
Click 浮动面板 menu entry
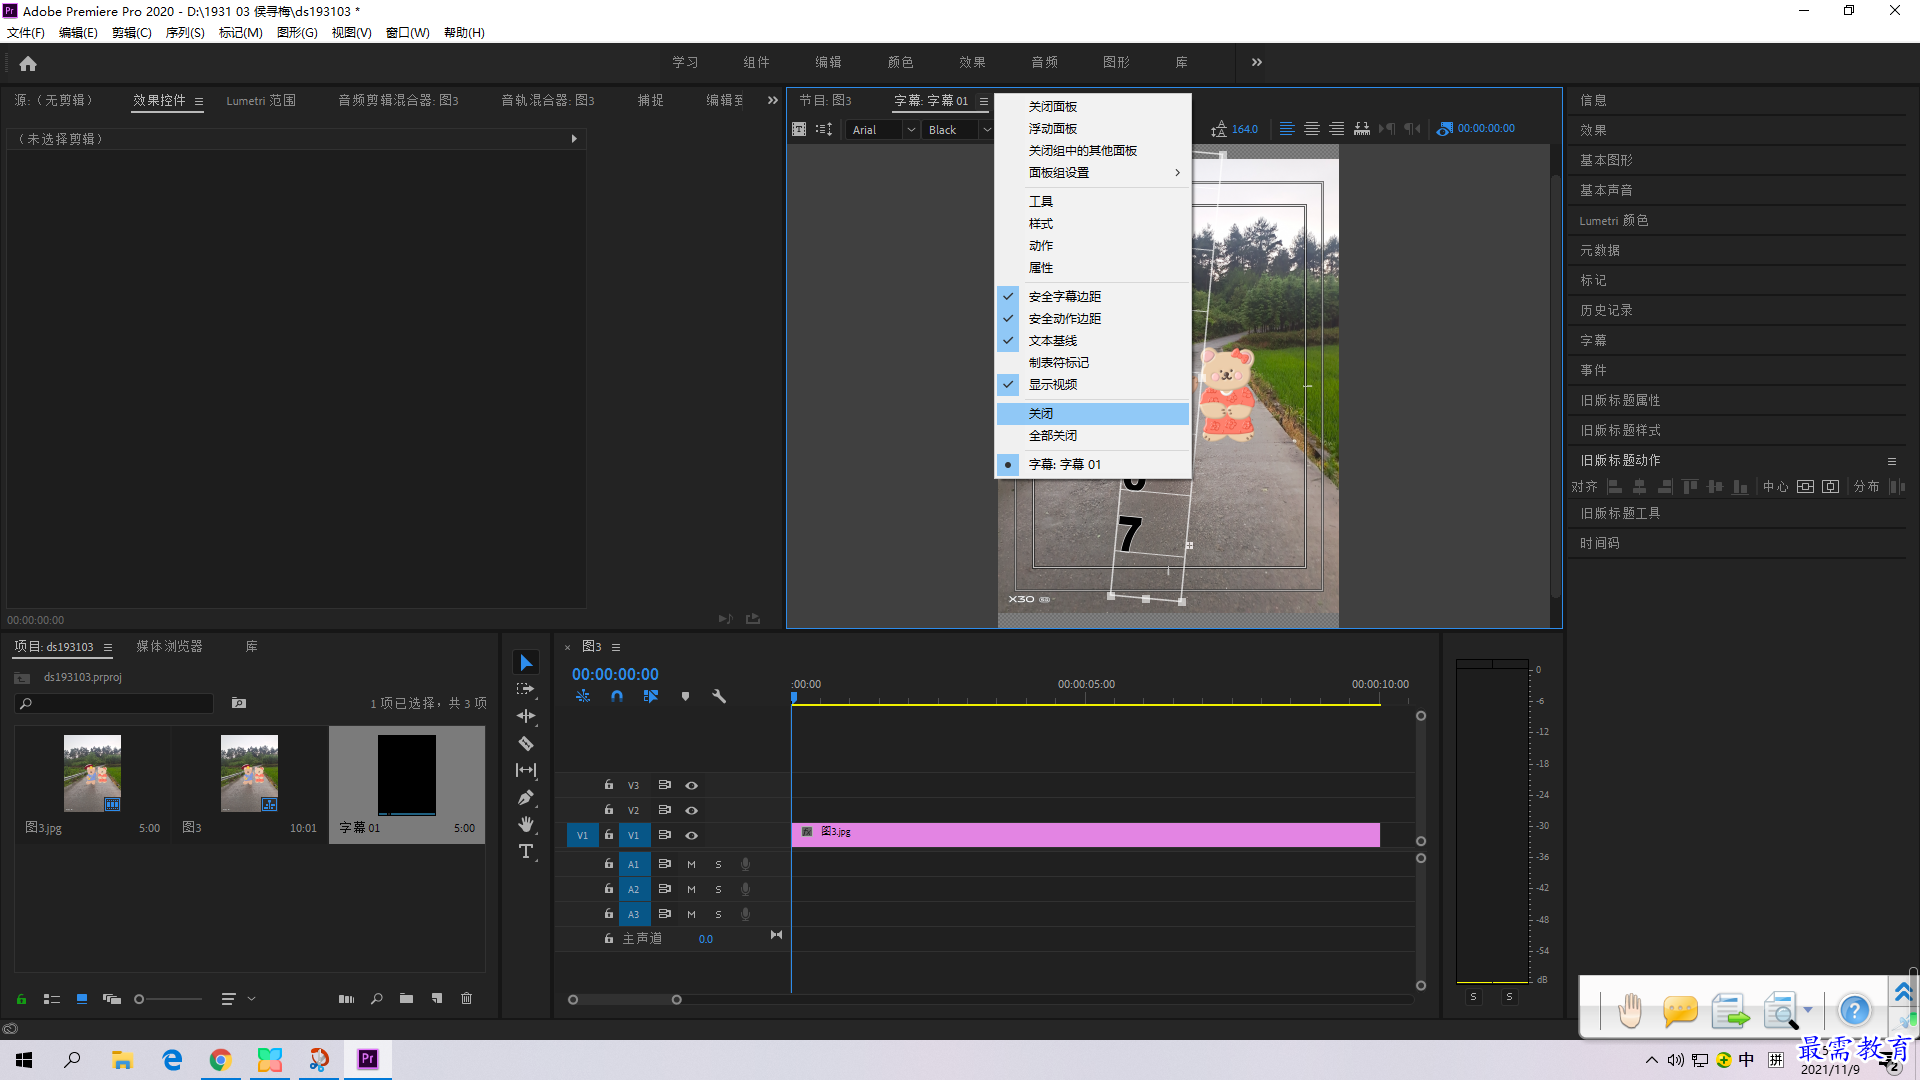[x=1093, y=128]
